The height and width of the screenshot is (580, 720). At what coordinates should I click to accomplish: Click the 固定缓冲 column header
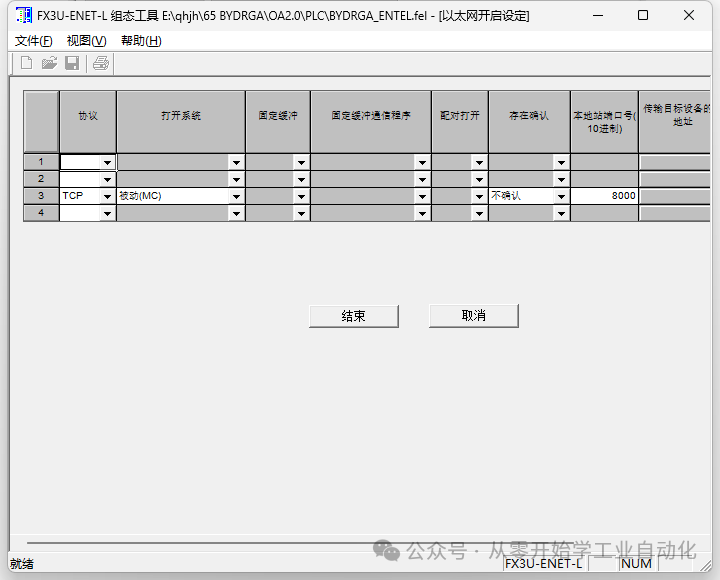pos(278,122)
